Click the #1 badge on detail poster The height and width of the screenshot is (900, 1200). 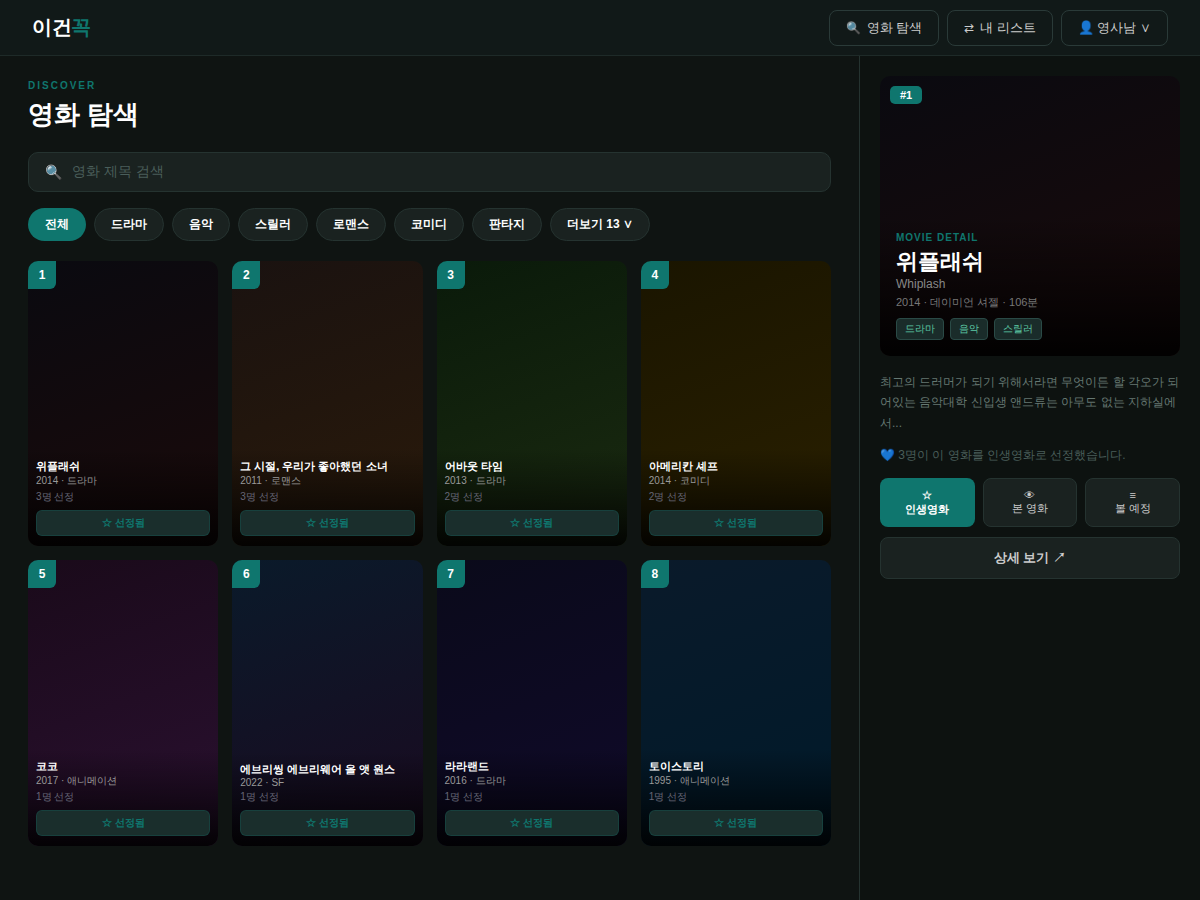(906, 95)
